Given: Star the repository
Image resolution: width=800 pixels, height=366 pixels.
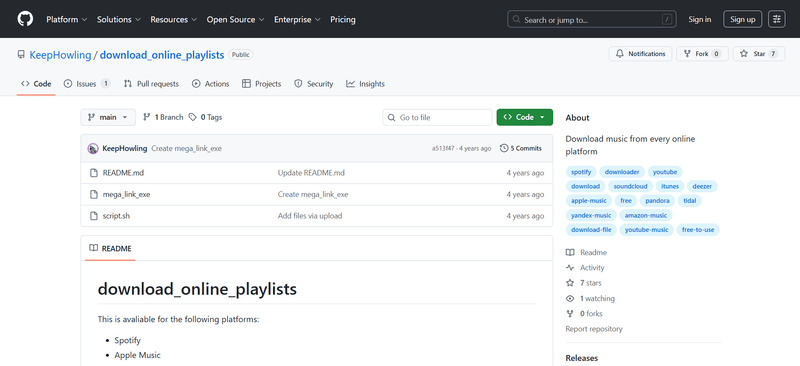Looking at the screenshot, I should [x=759, y=54].
